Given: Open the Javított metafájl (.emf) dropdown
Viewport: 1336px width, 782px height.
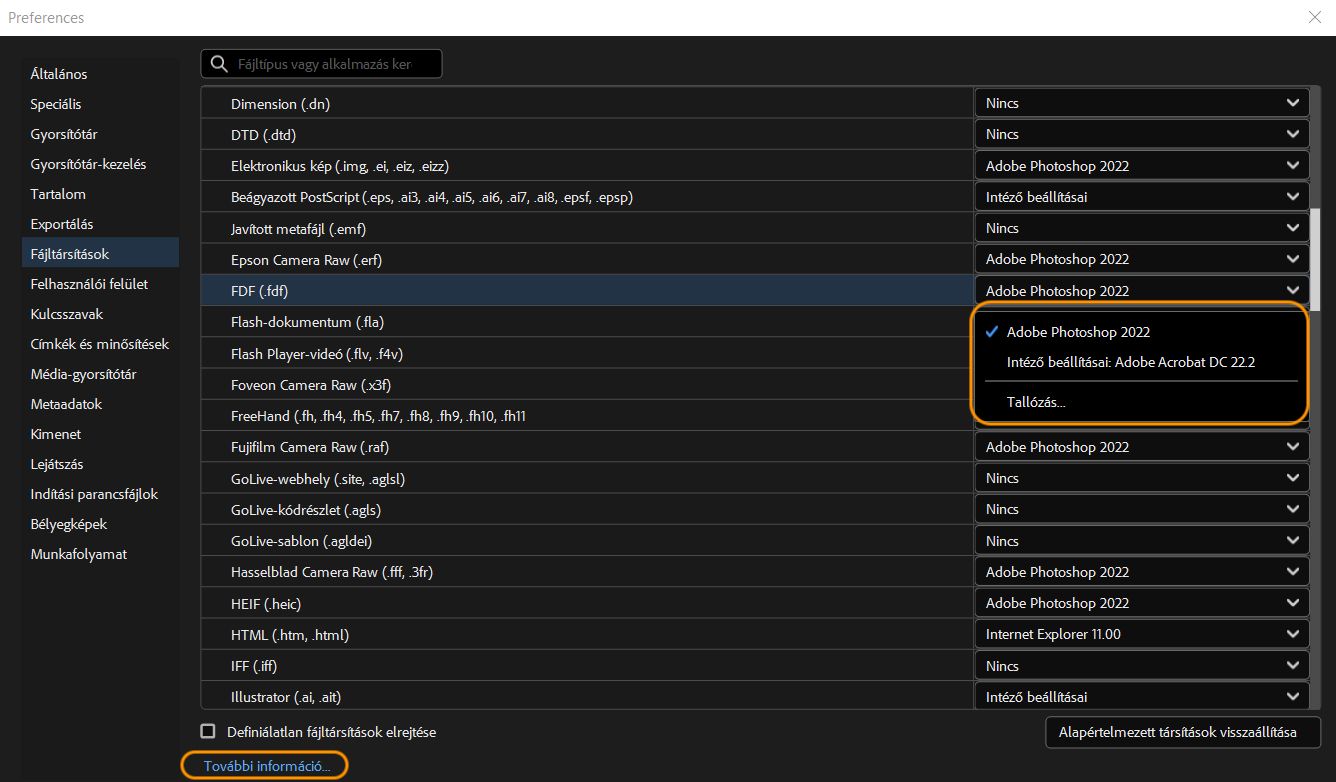Looking at the screenshot, I should pos(1142,228).
